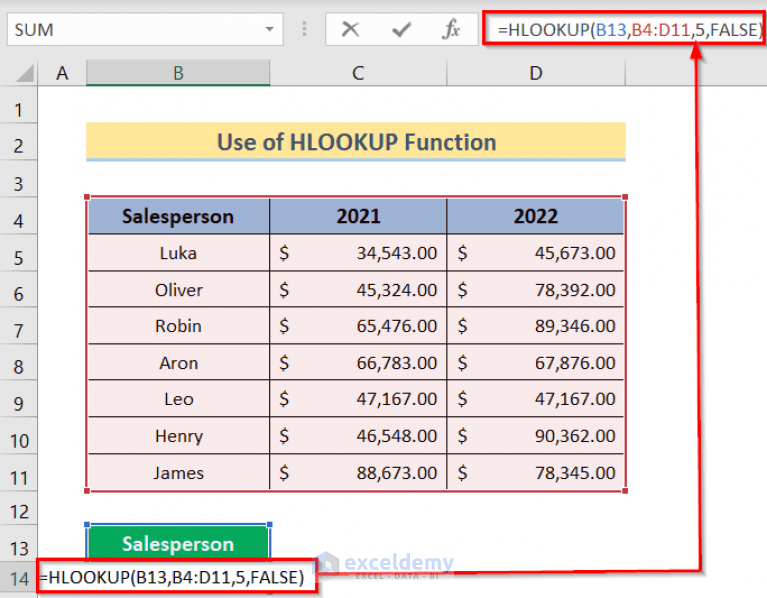Select all cells with the corner triangle
The width and height of the screenshot is (767, 598).
point(24,73)
